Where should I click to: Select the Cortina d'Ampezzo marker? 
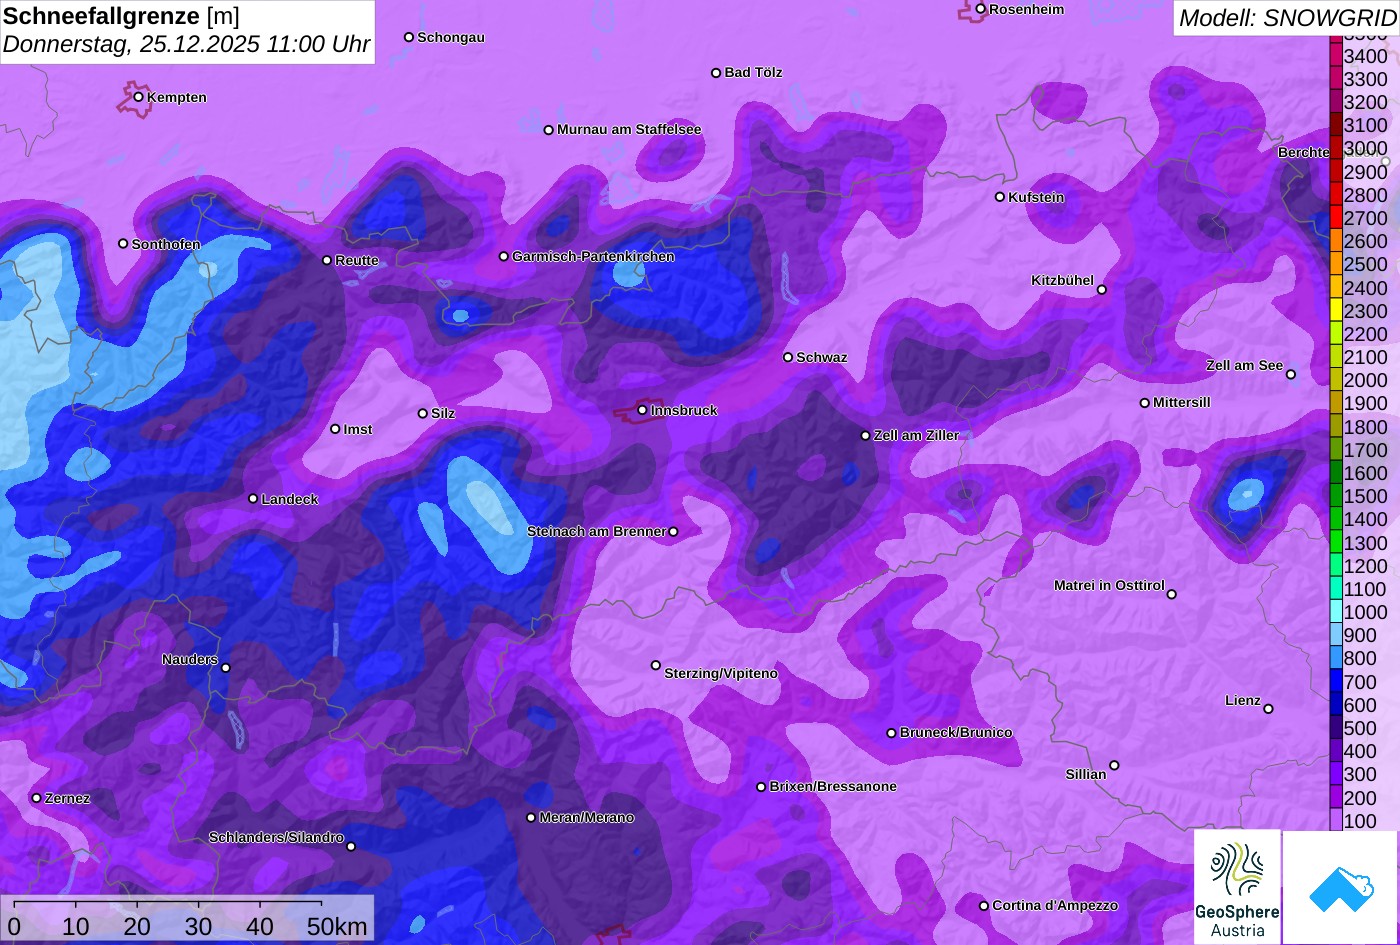tap(984, 906)
